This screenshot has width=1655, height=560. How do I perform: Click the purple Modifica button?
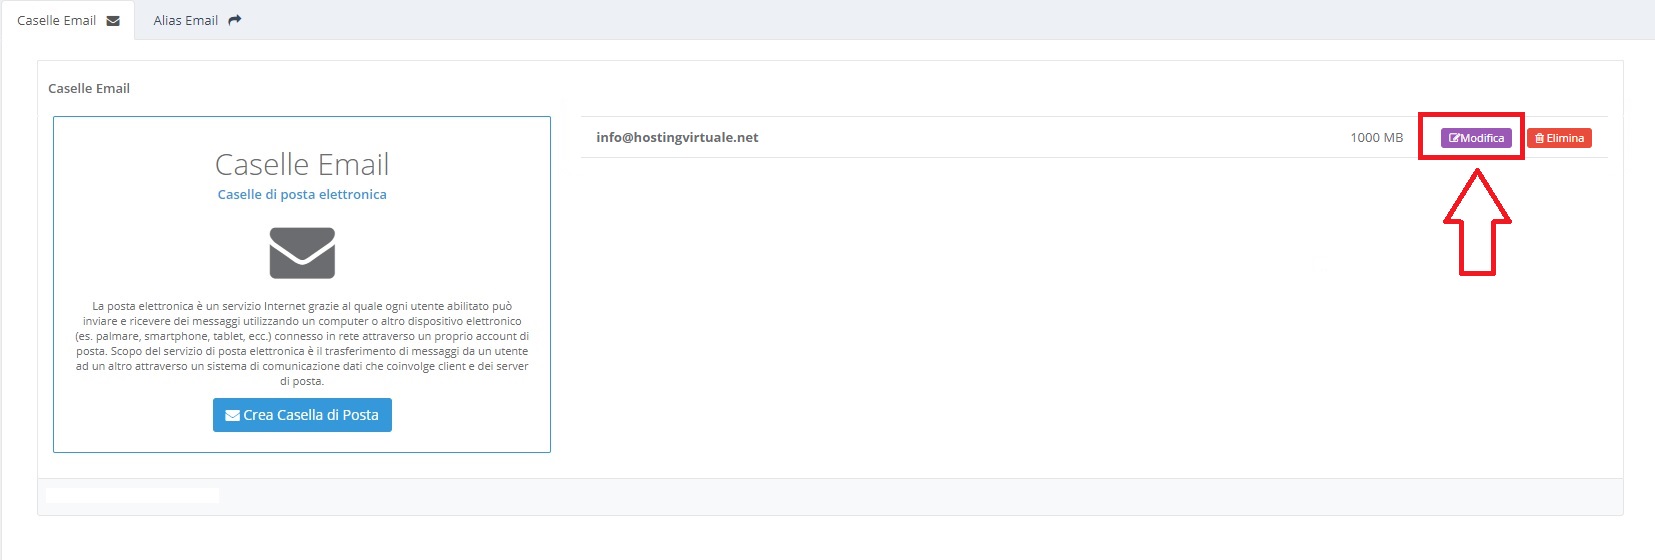(x=1476, y=138)
